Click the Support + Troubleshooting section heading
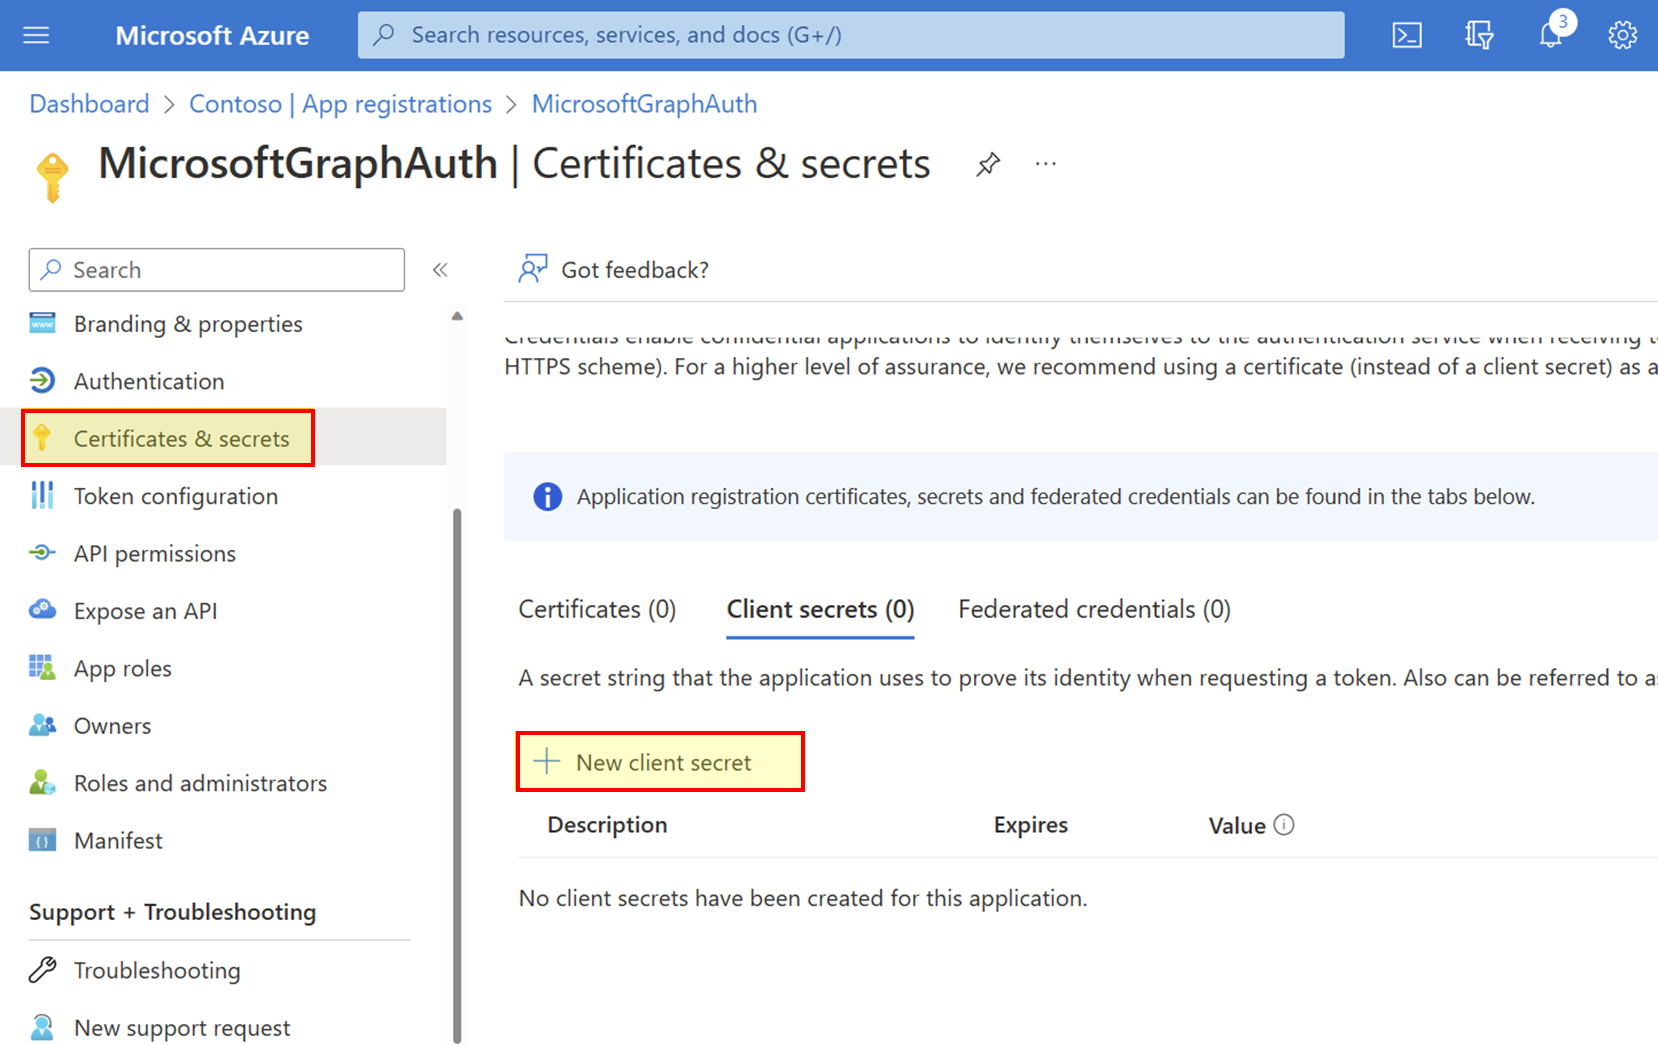The image size is (1658, 1045). tap(172, 912)
